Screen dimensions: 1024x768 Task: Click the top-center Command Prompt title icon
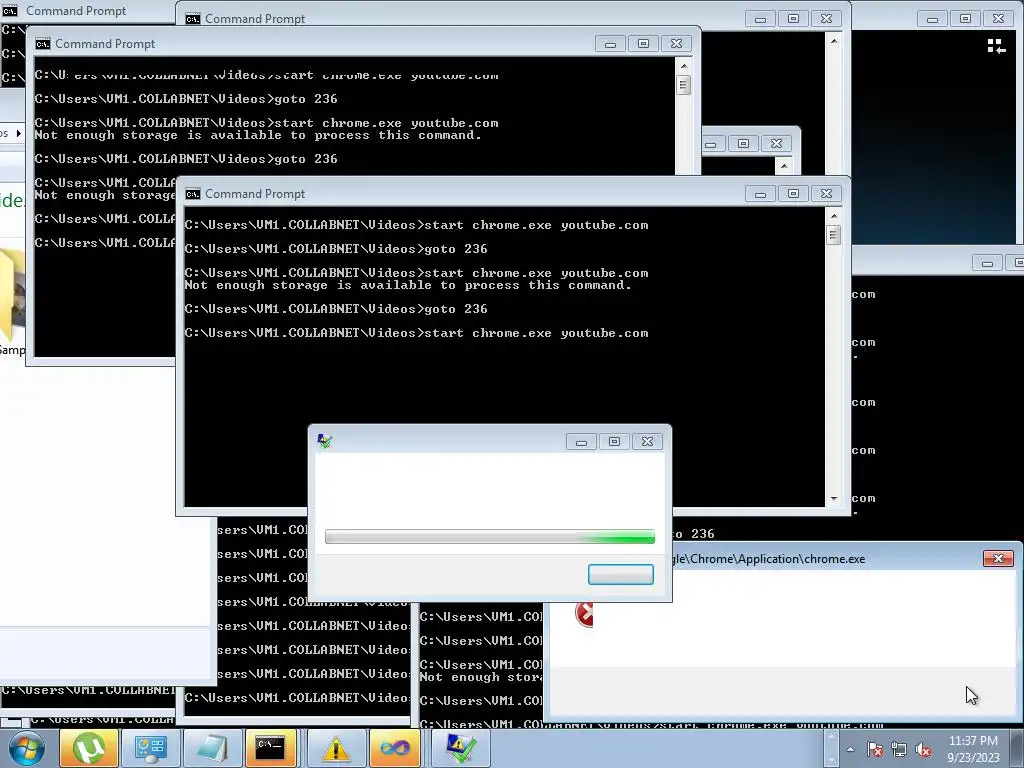(193, 19)
